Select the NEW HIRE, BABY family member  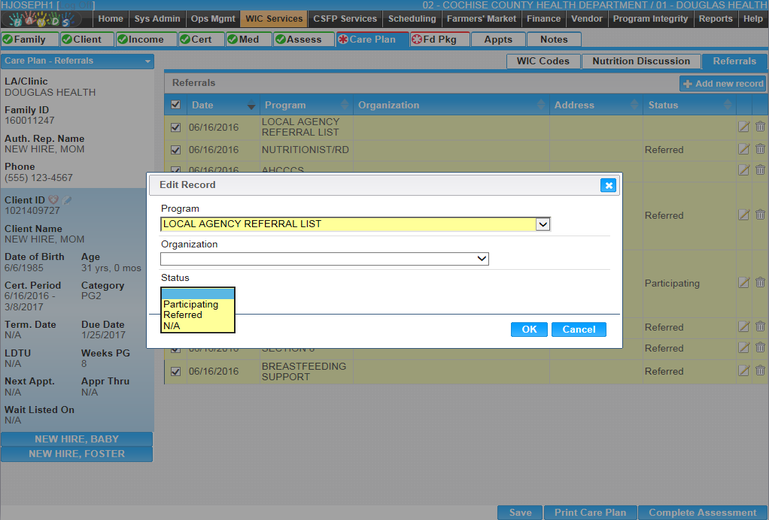(x=77, y=439)
